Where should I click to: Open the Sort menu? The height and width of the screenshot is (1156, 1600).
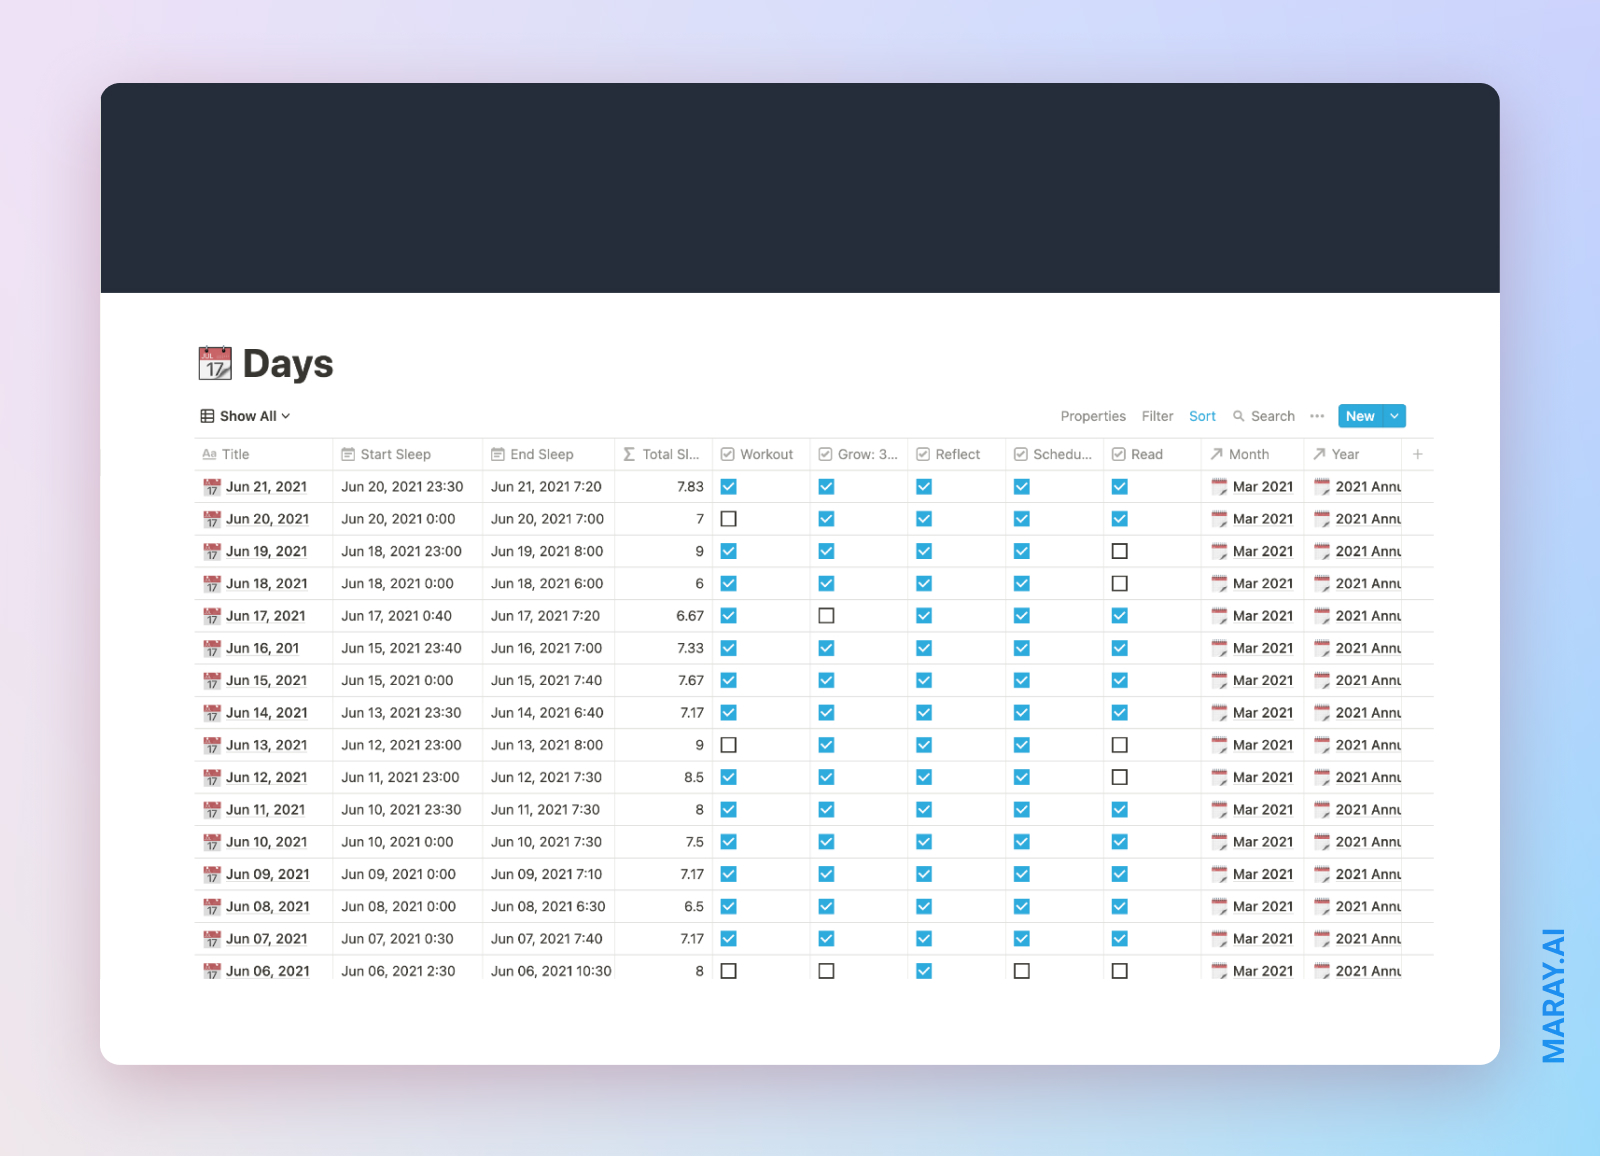pyautogui.click(x=1202, y=416)
